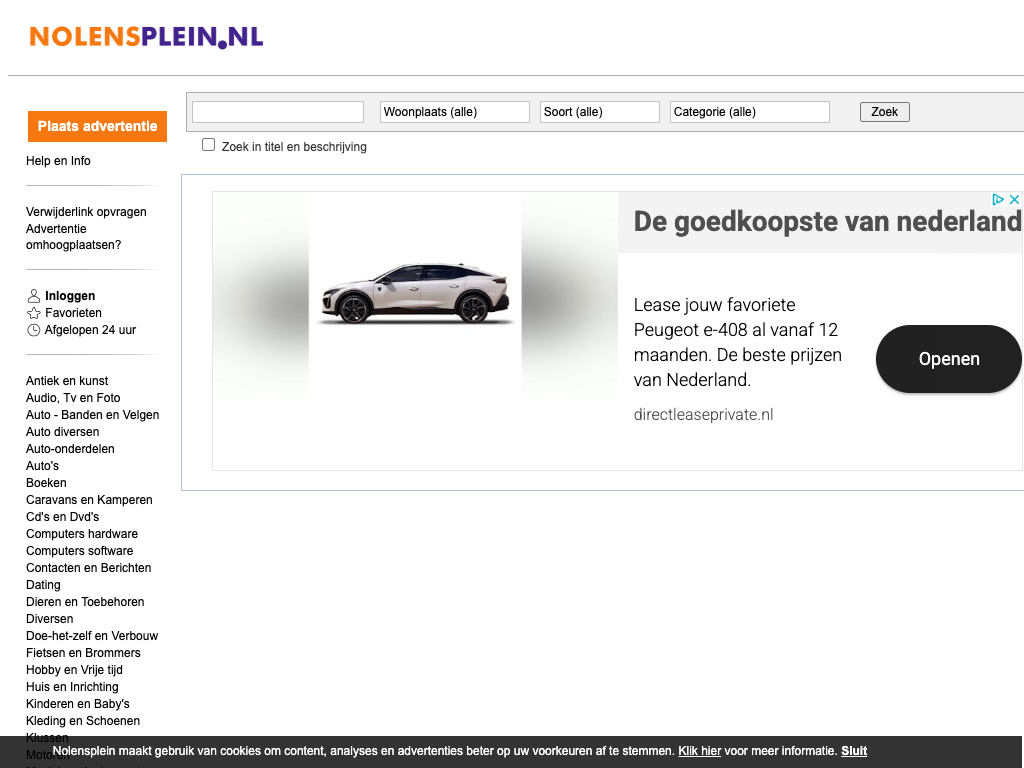The height and width of the screenshot is (768, 1024).
Task: Click the Peugeot car image in the ad
Action: point(414,293)
